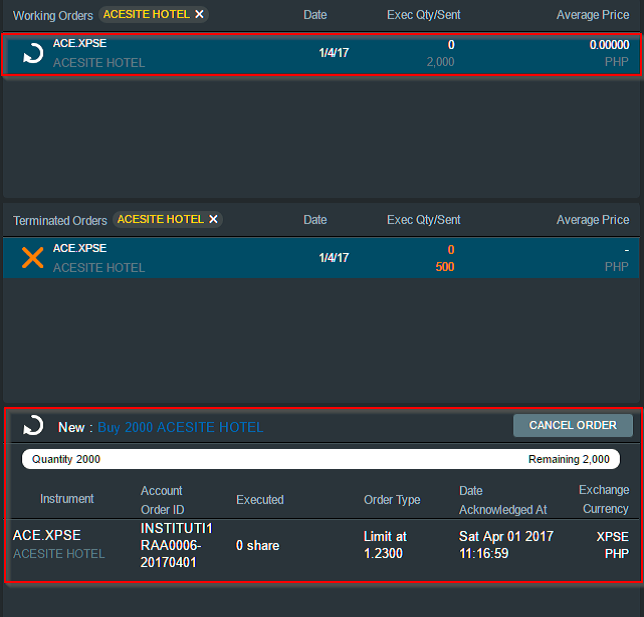Click the CANCEL ORDER button

click(573, 425)
